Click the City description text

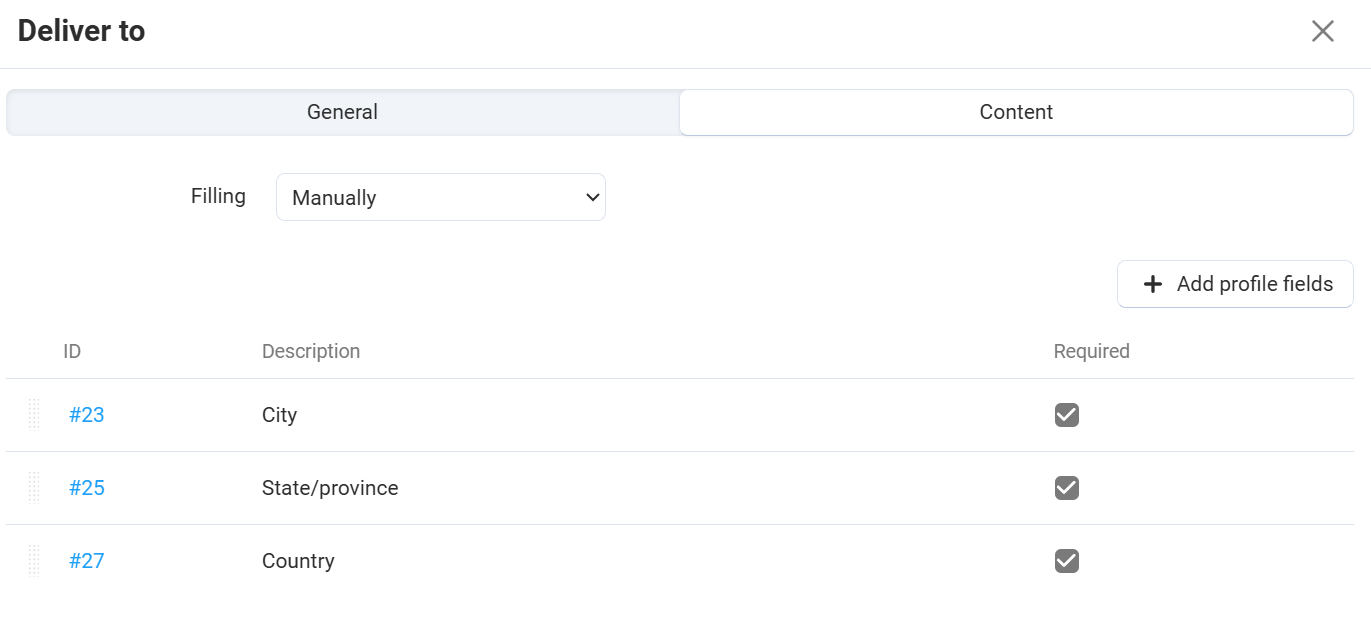279,415
